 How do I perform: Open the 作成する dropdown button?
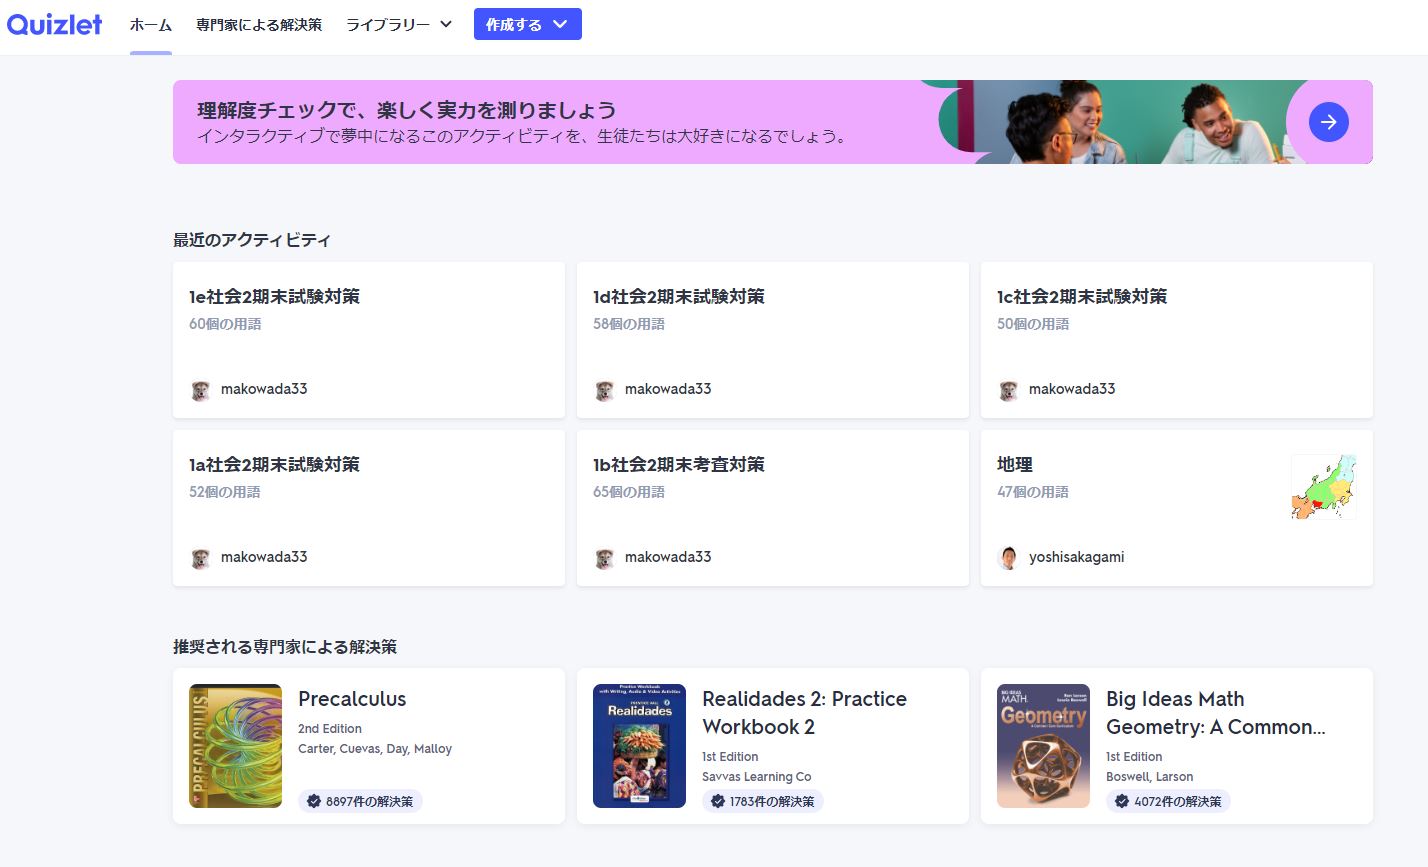click(527, 25)
